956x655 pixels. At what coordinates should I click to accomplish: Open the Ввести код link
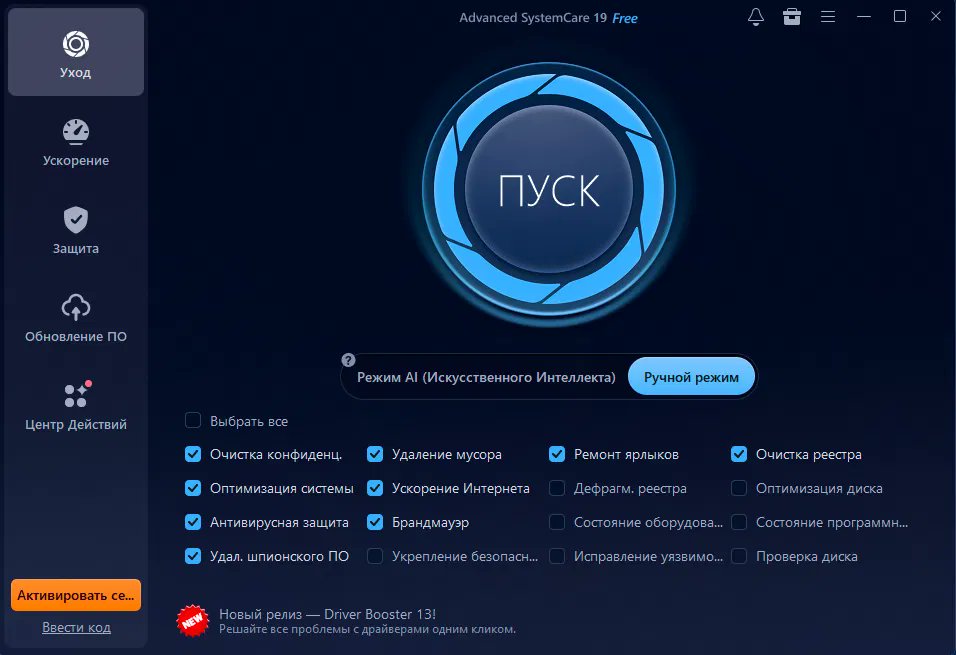[x=75, y=627]
